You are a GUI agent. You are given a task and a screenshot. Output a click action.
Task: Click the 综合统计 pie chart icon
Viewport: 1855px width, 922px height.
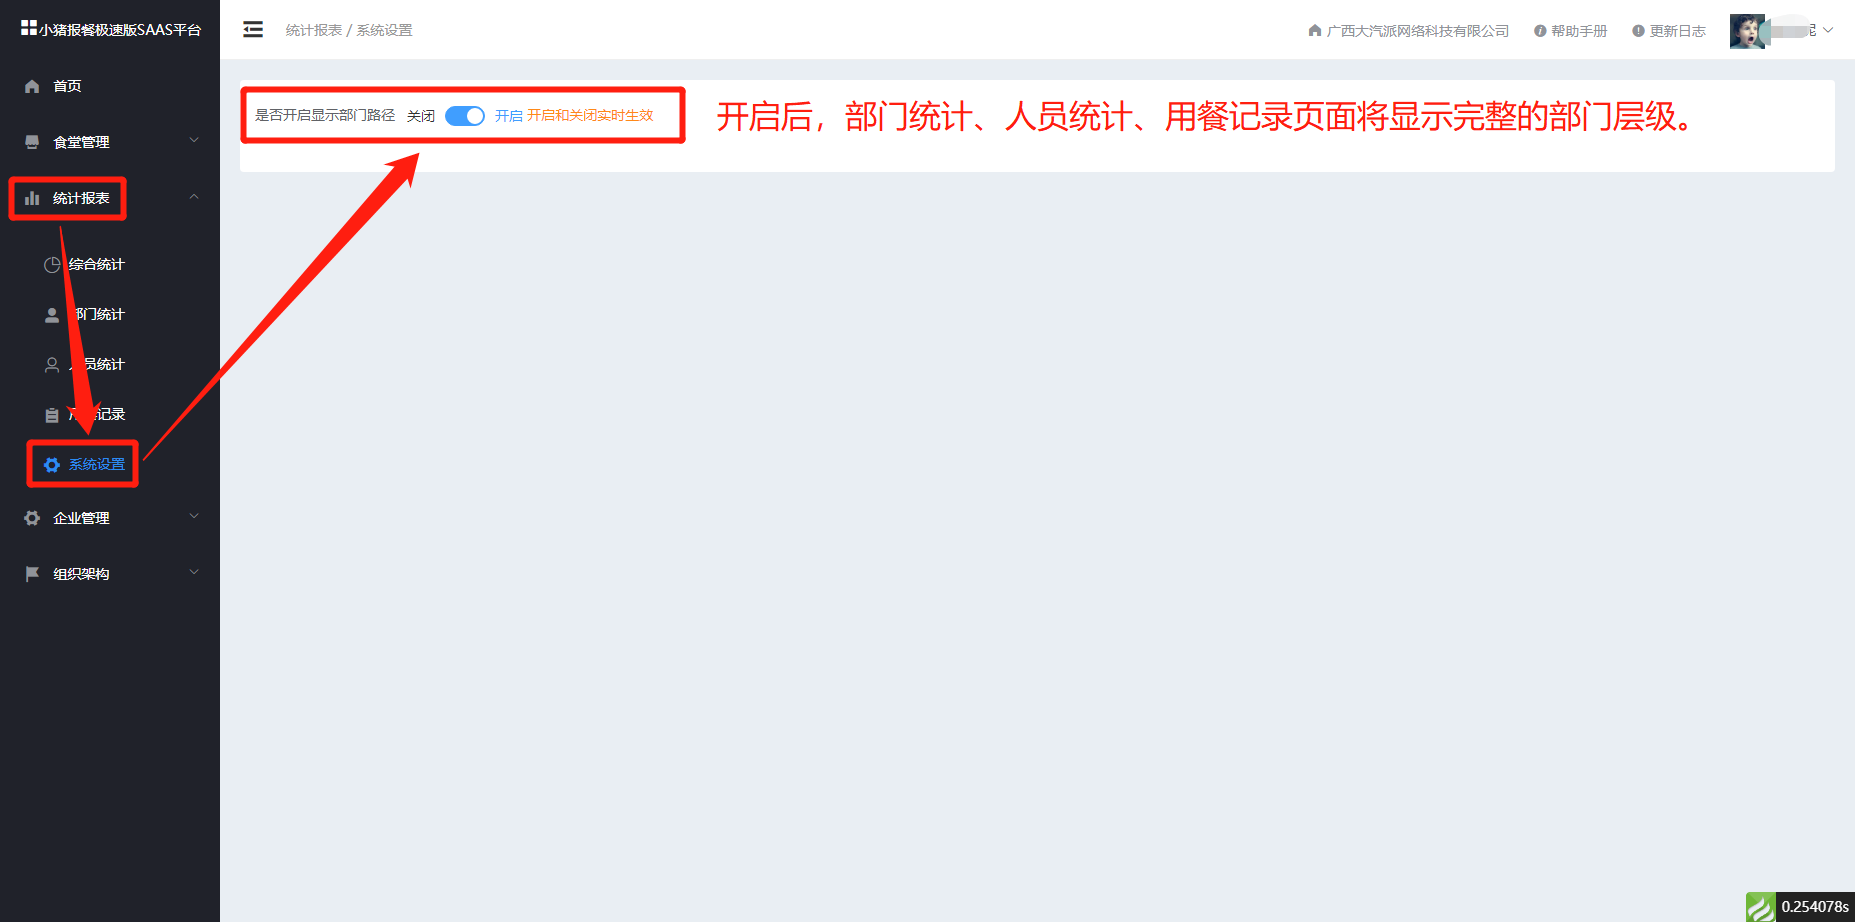[x=52, y=265]
